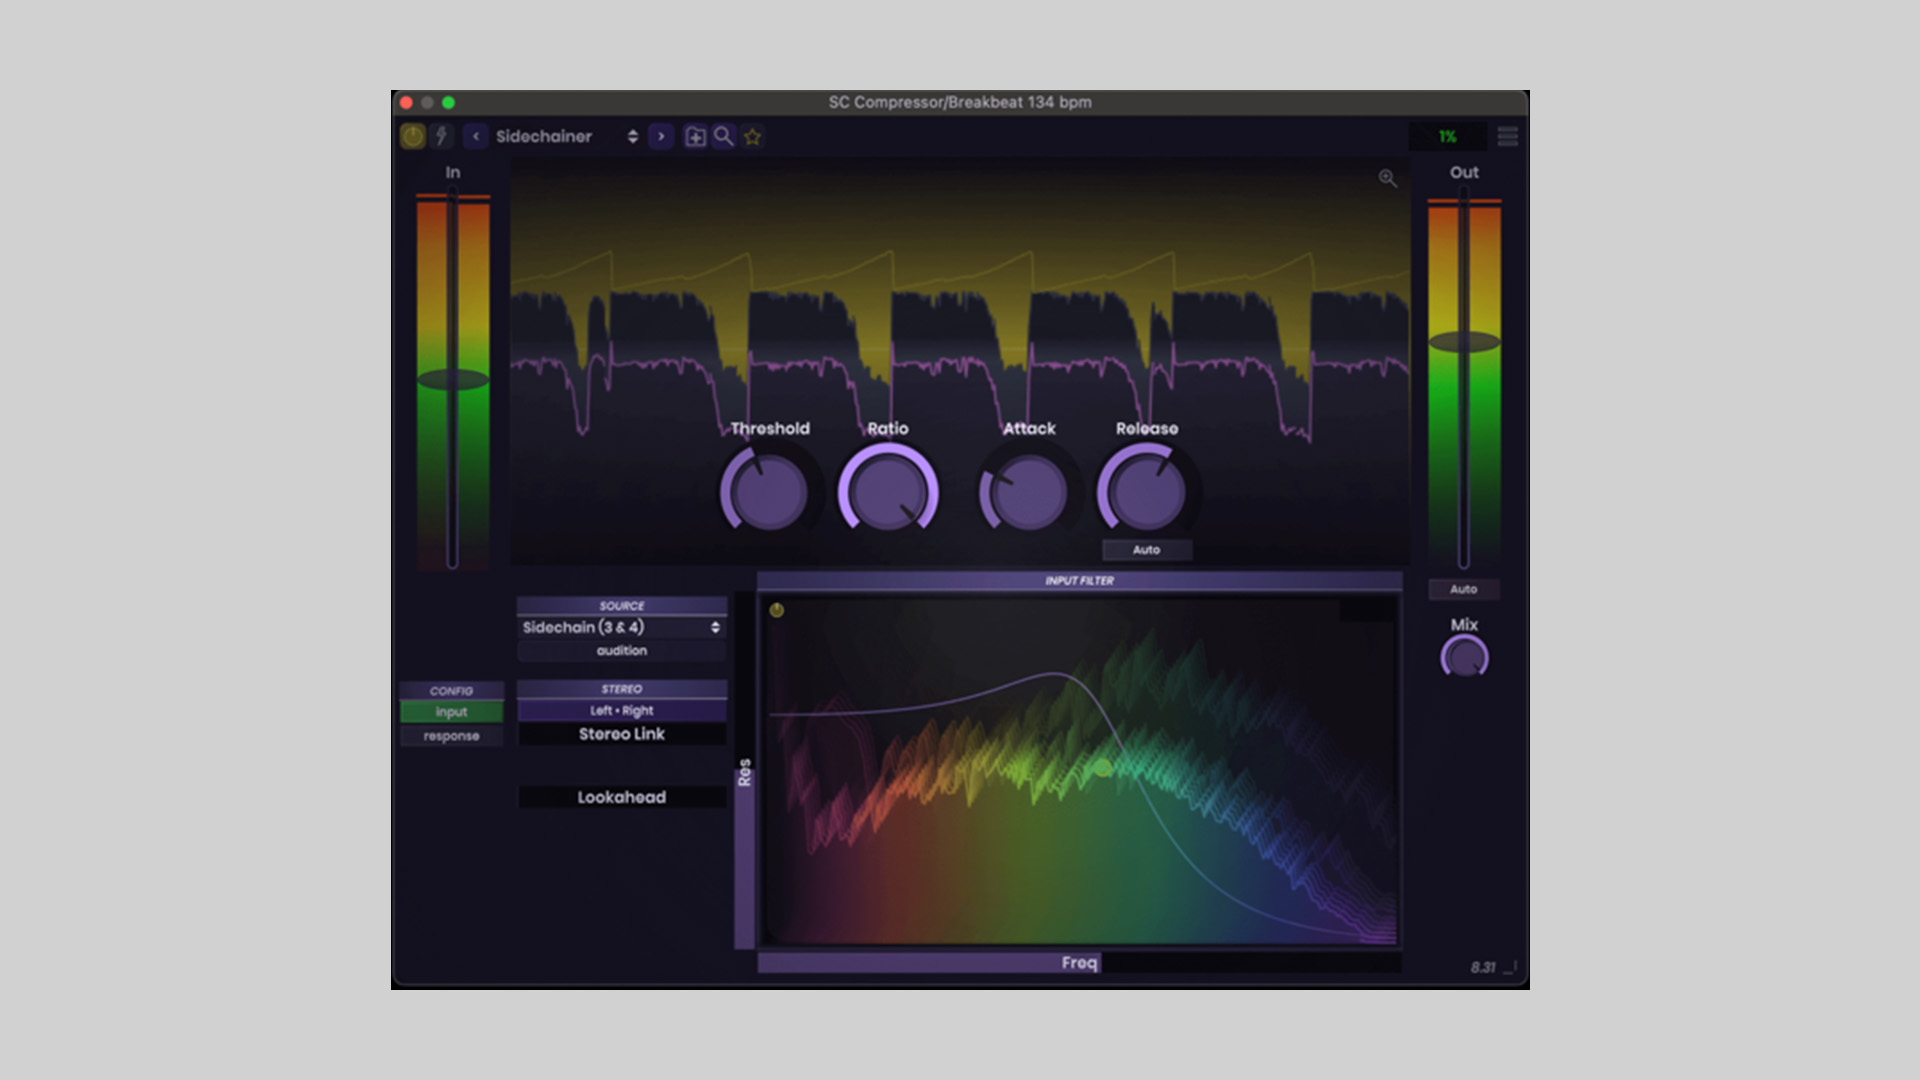Mark the preset as favorite star
This screenshot has height=1080, width=1920.
[x=753, y=137]
